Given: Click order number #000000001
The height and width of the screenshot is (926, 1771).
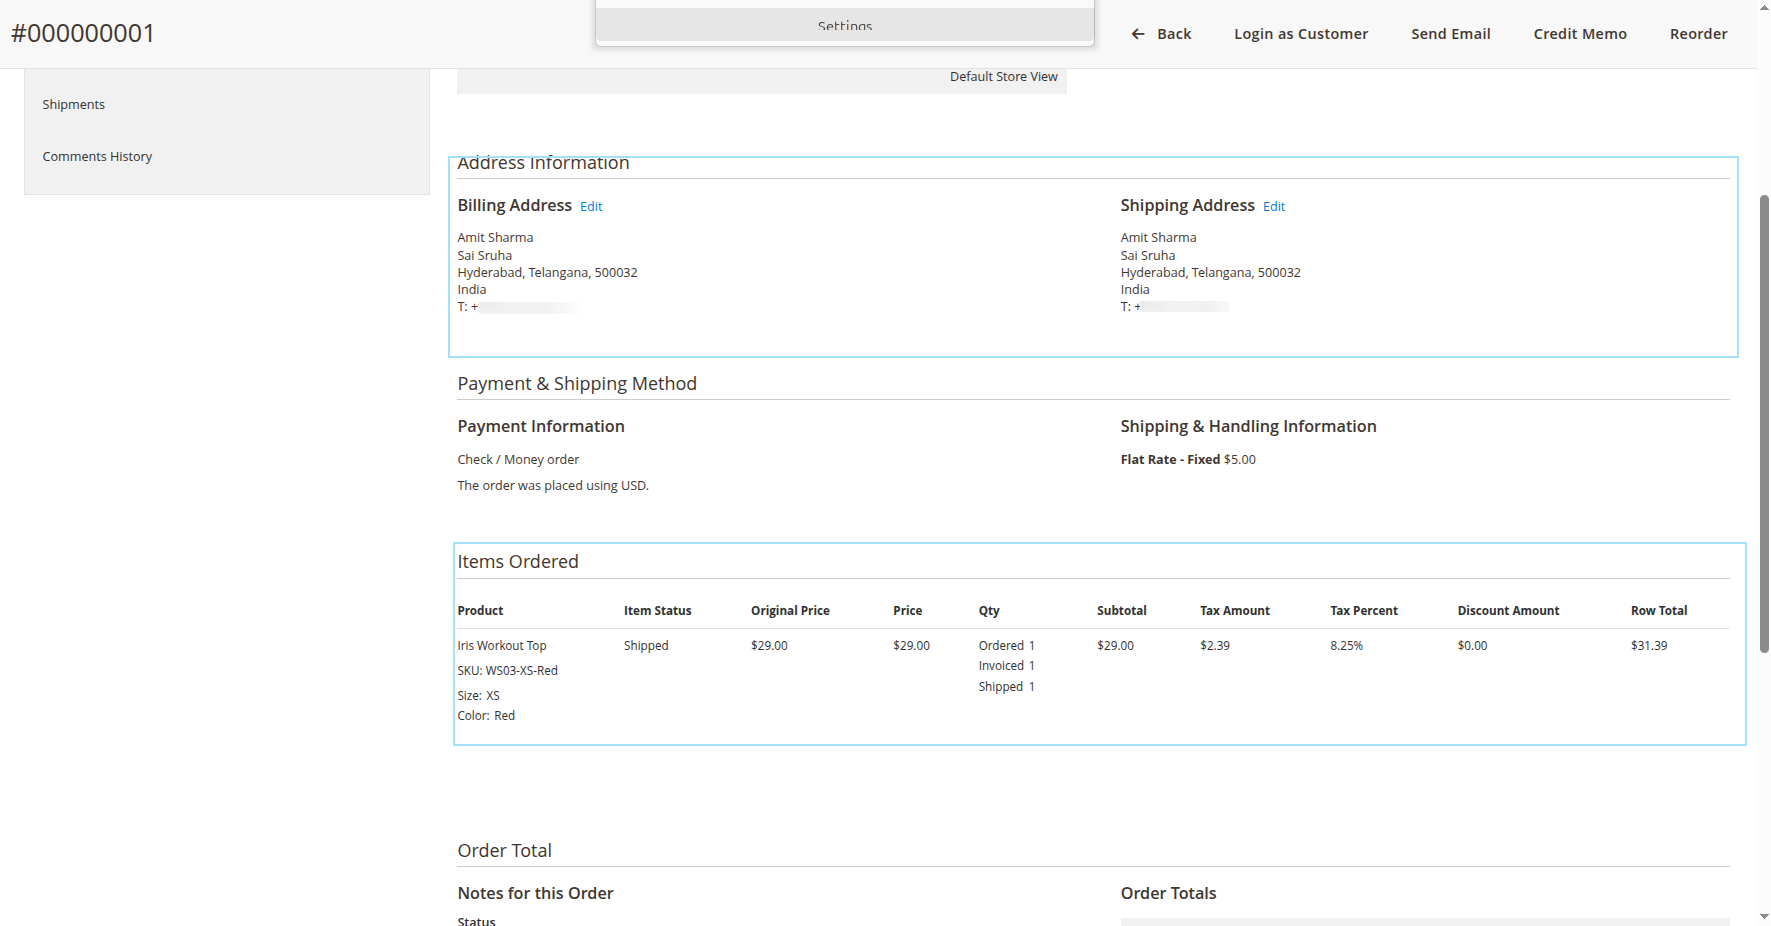Looking at the screenshot, I should (x=83, y=33).
